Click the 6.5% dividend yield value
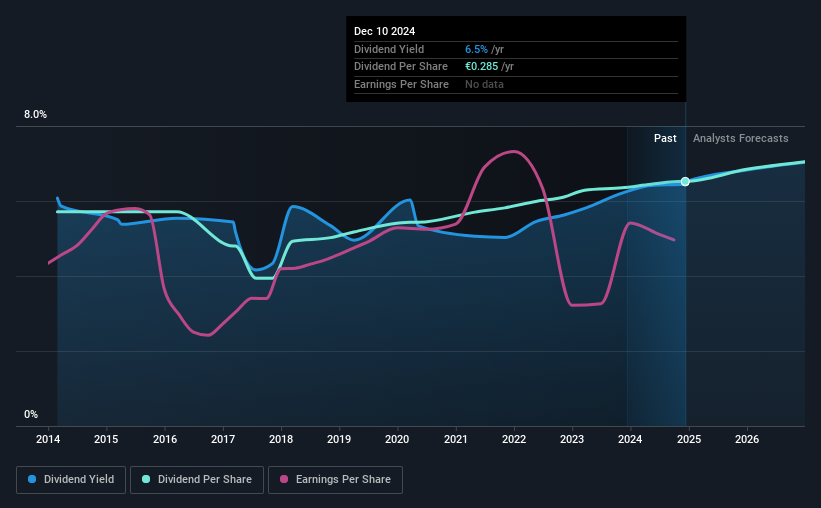Image resolution: width=821 pixels, height=508 pixels. pyautogui.click(x=476, y=49)
